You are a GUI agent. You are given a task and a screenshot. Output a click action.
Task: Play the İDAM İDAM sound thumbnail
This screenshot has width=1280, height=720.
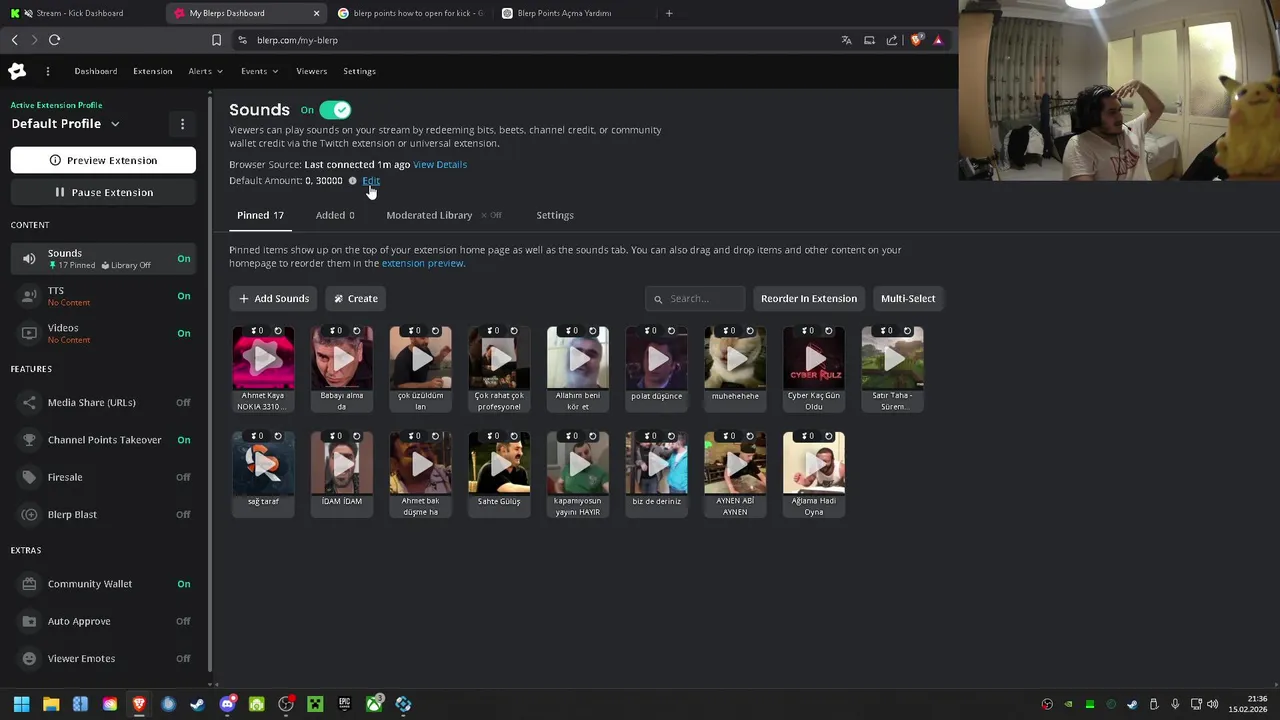coord(342,463)
